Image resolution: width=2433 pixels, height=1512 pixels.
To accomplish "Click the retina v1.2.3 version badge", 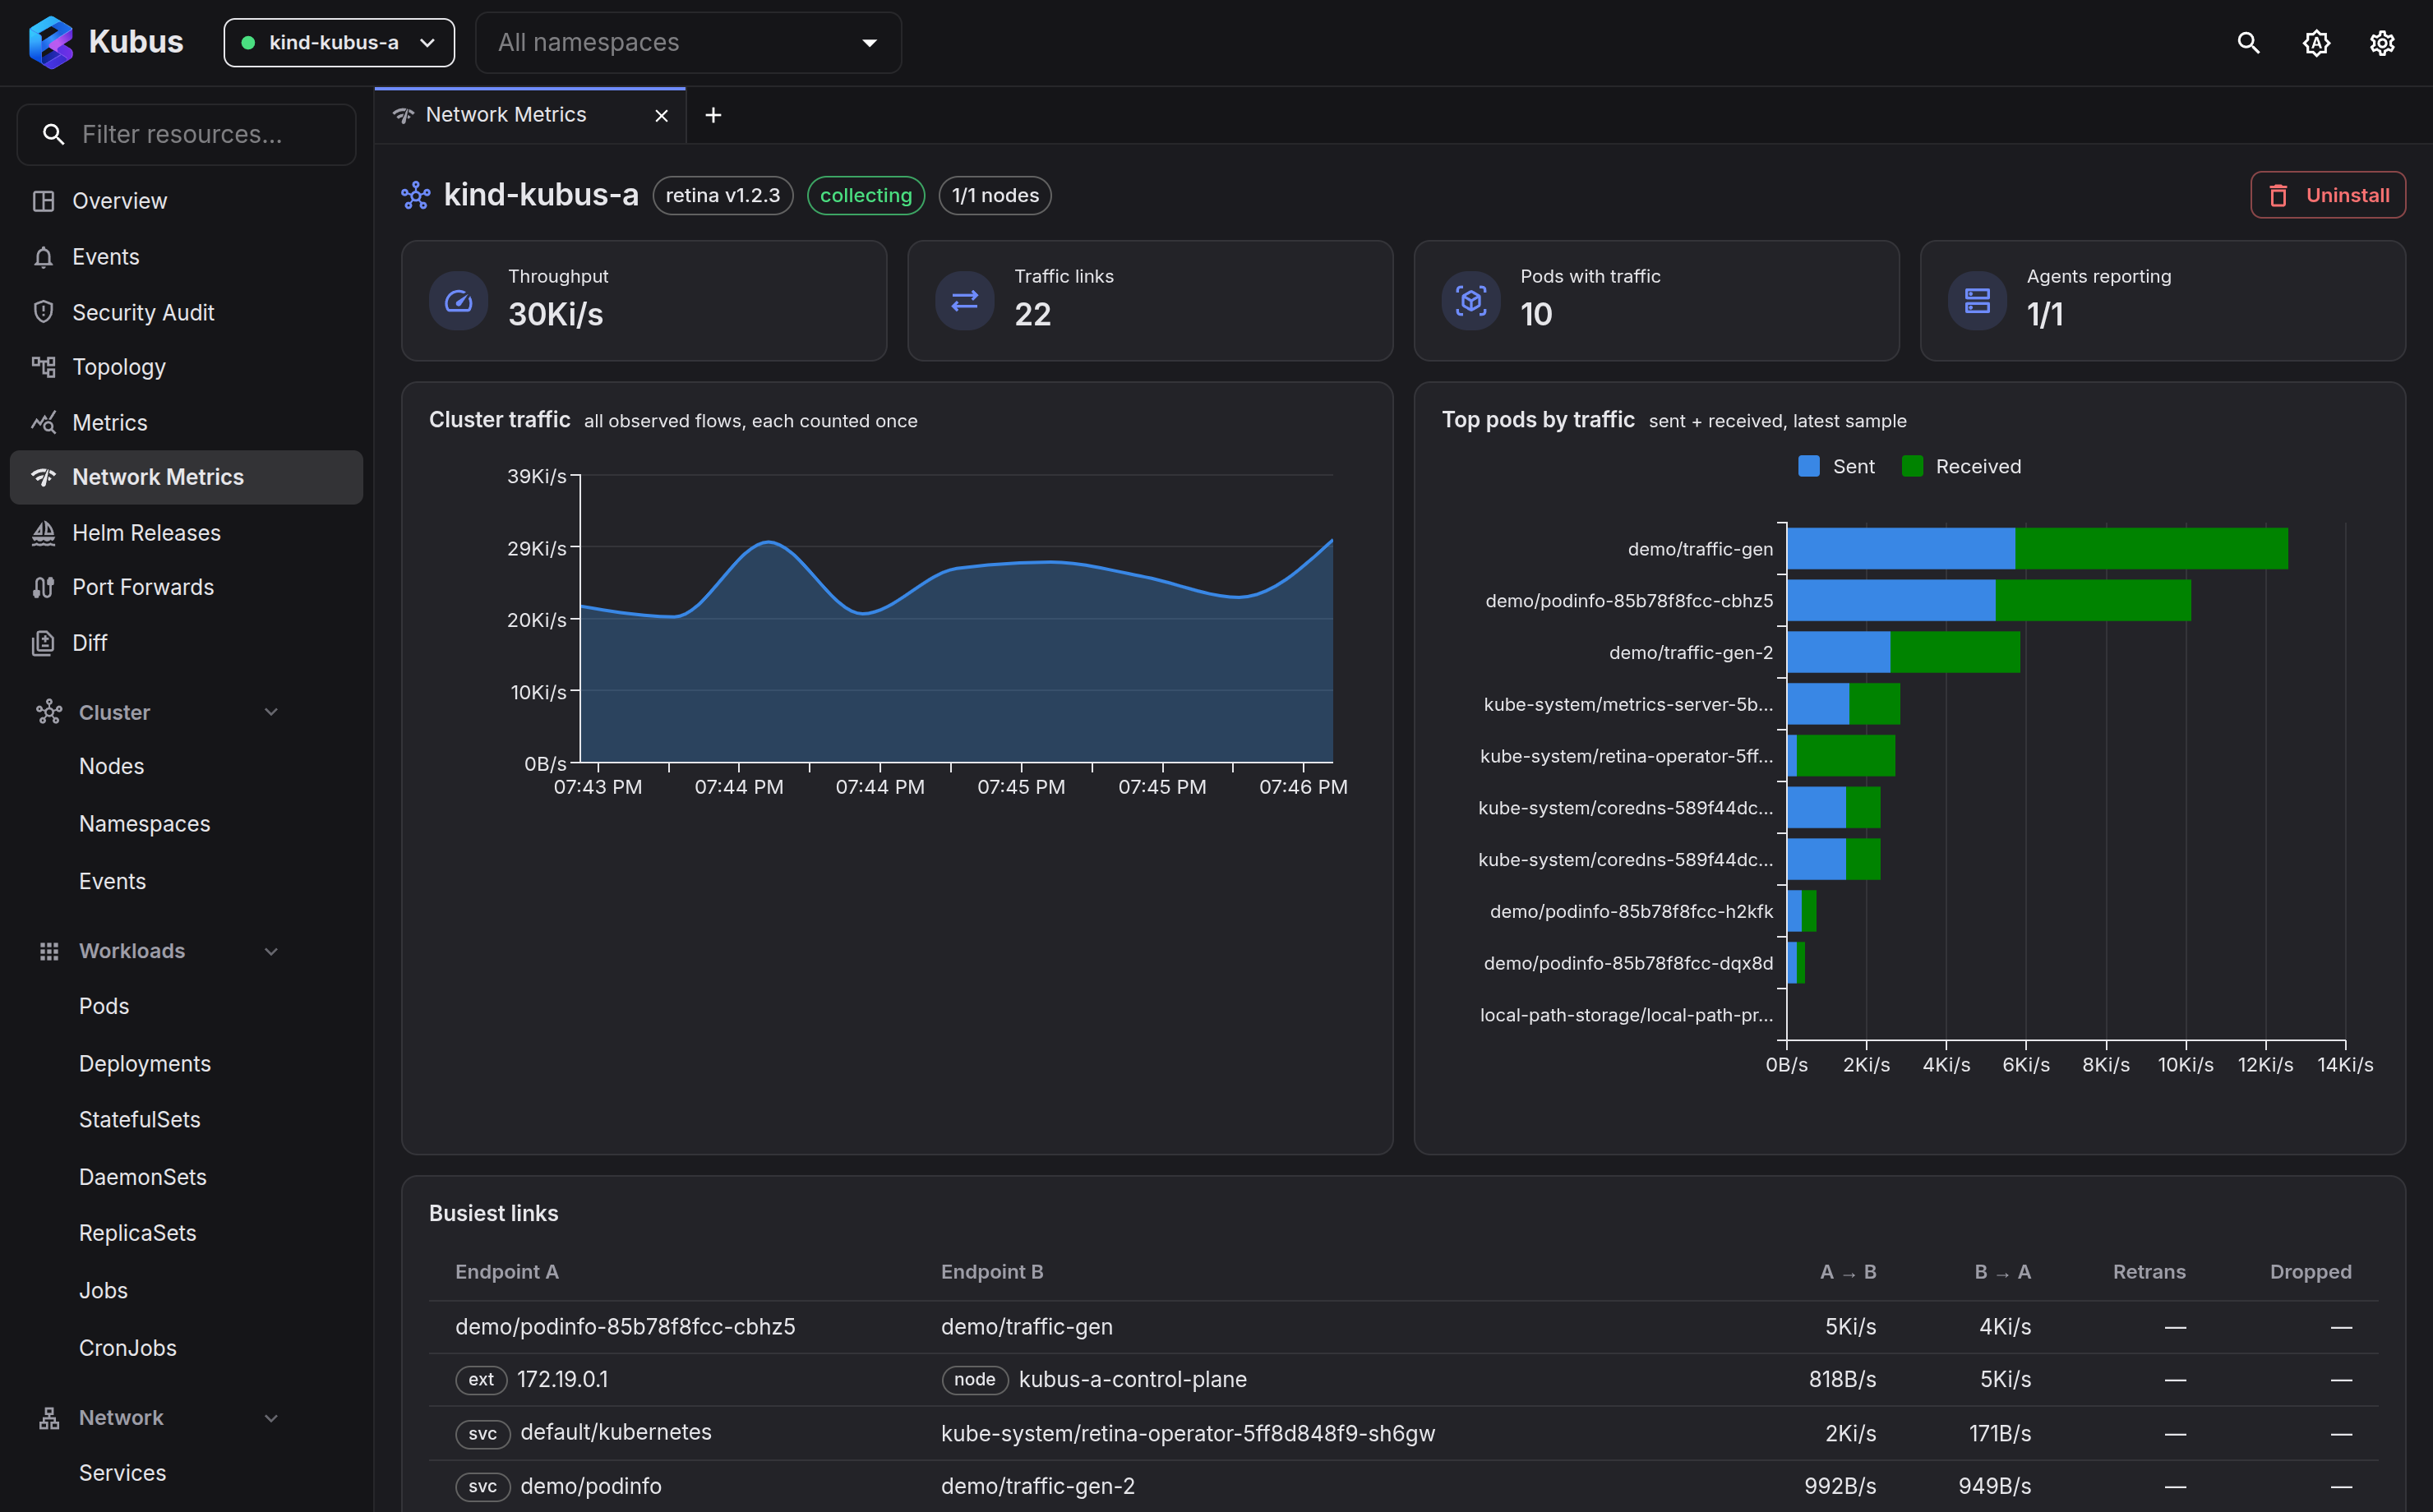I will 722,195.
